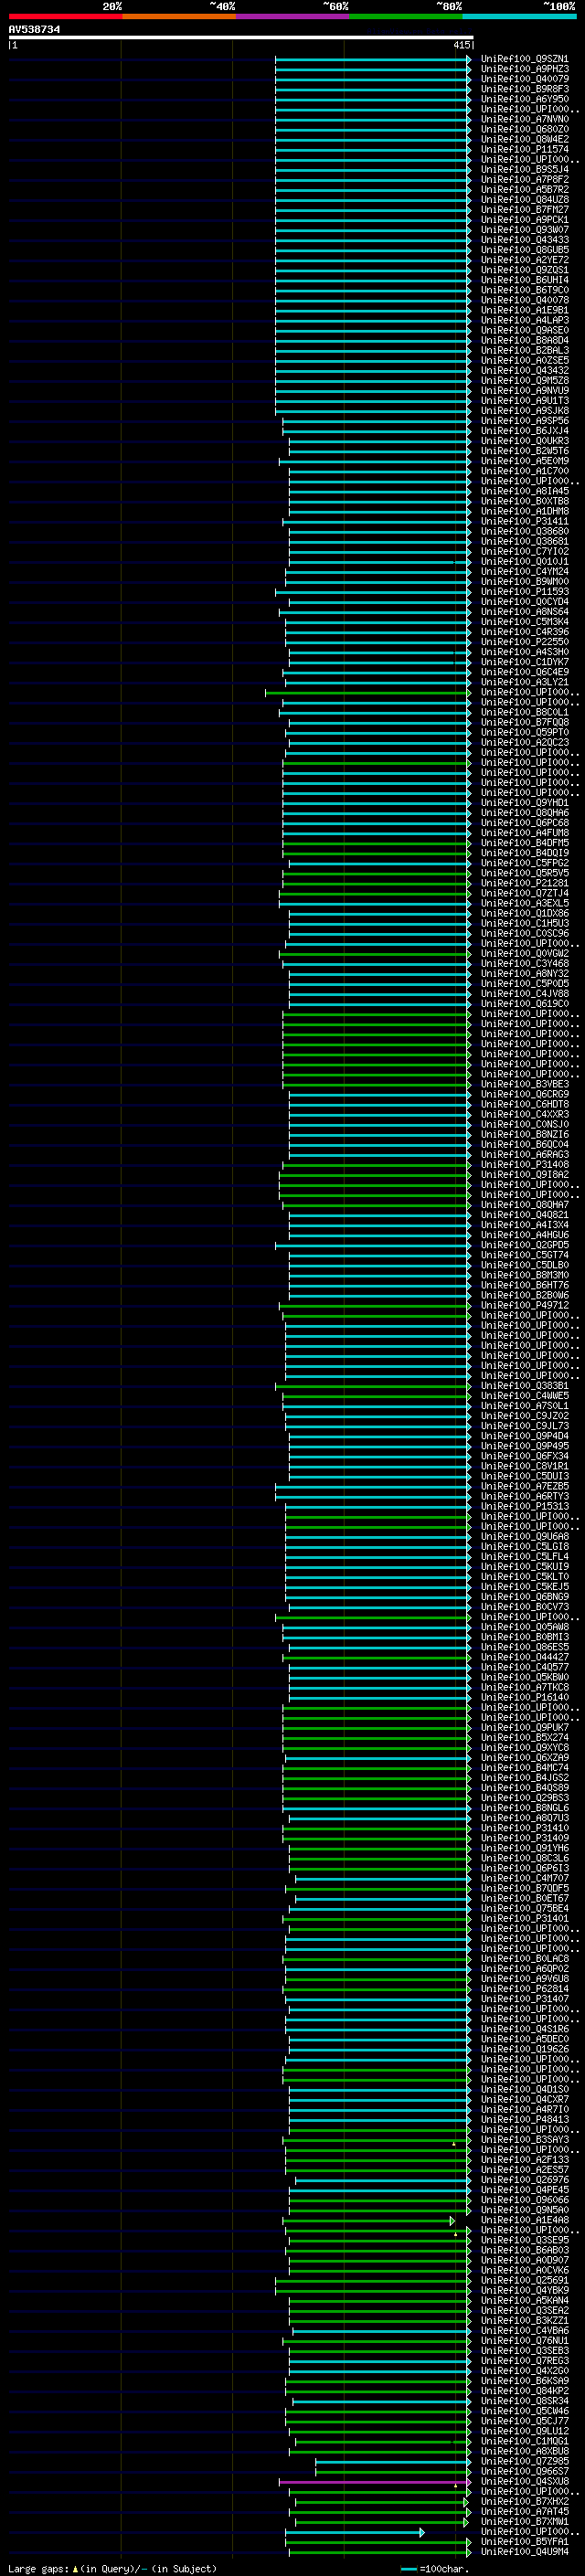585x2576 pixels.
Task: Click the red 20% identity legend segment
Action: (x=65, y=16)
